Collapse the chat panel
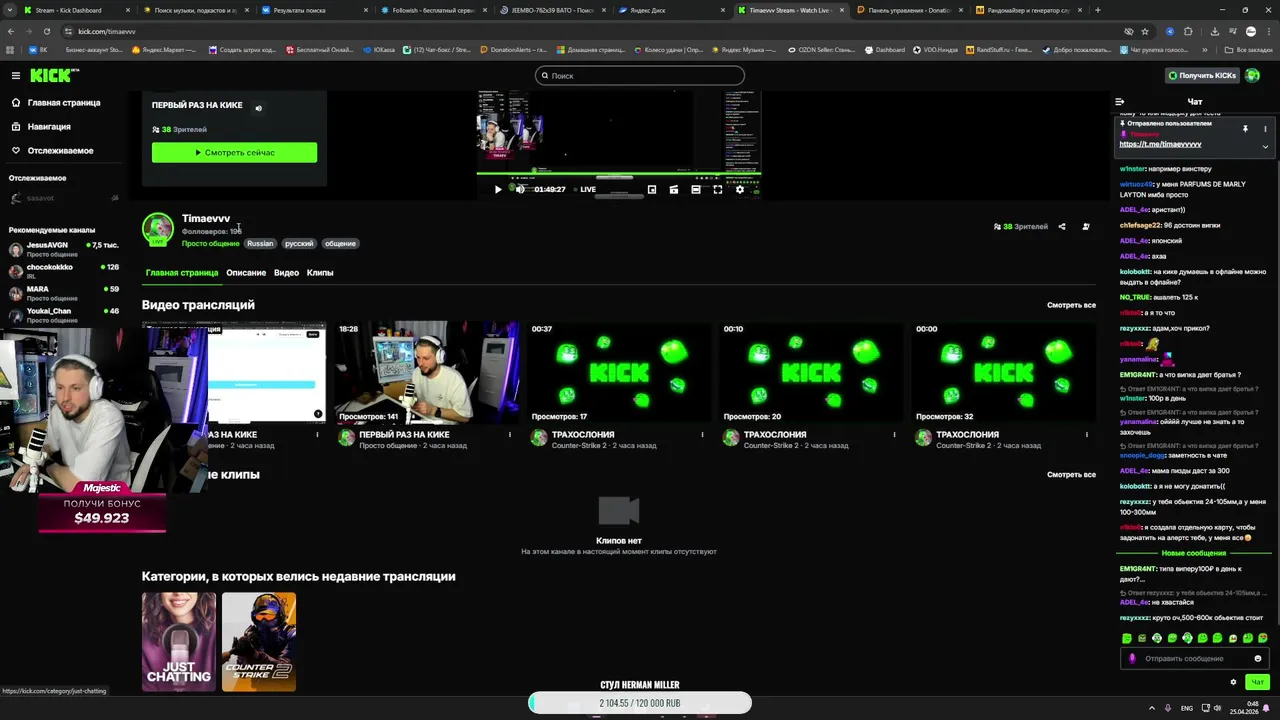1280x720 pixels. [x=1120, y=102]
